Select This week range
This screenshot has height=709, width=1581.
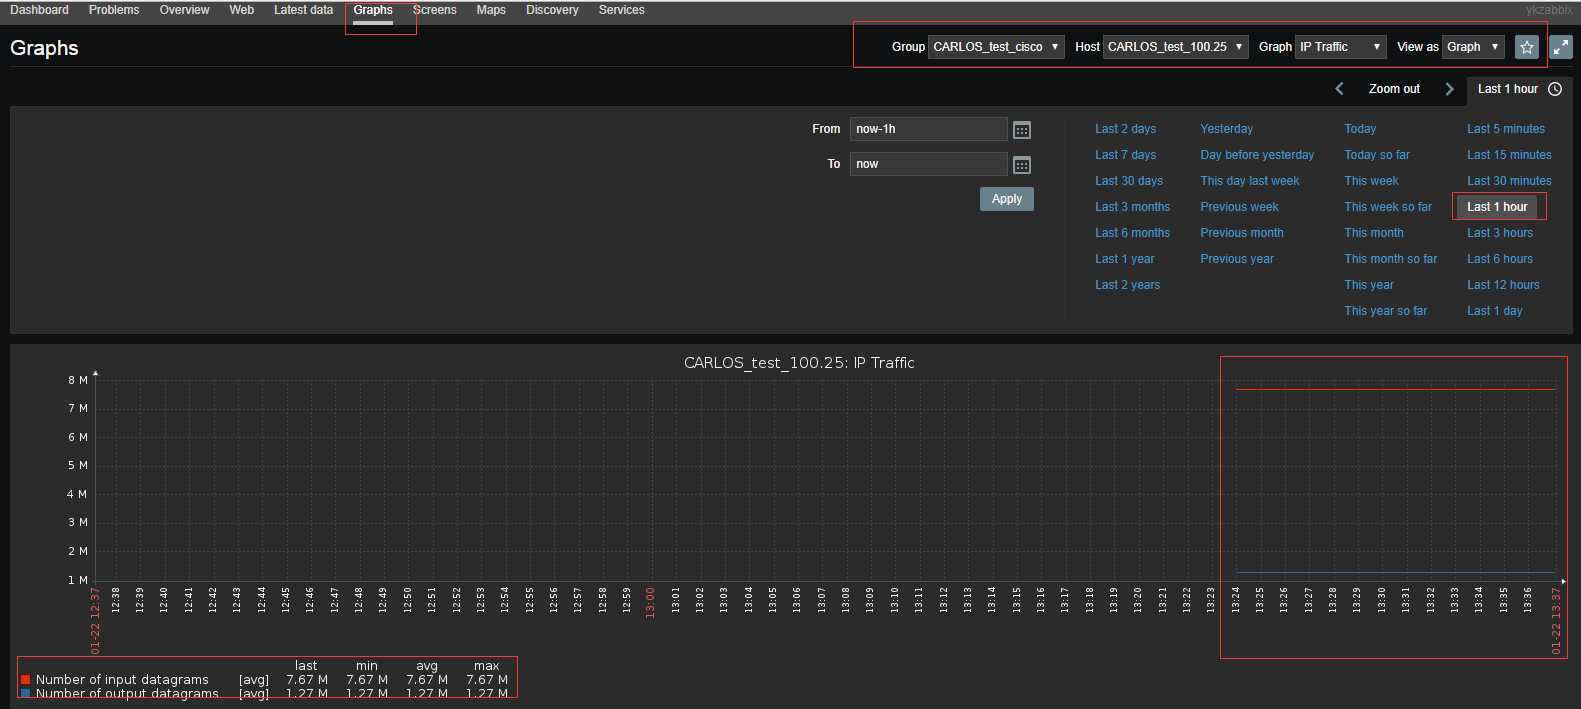1371,181
